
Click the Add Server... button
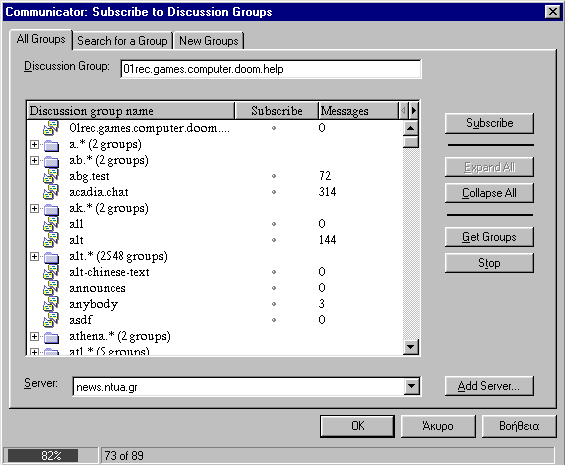point(489,386)
